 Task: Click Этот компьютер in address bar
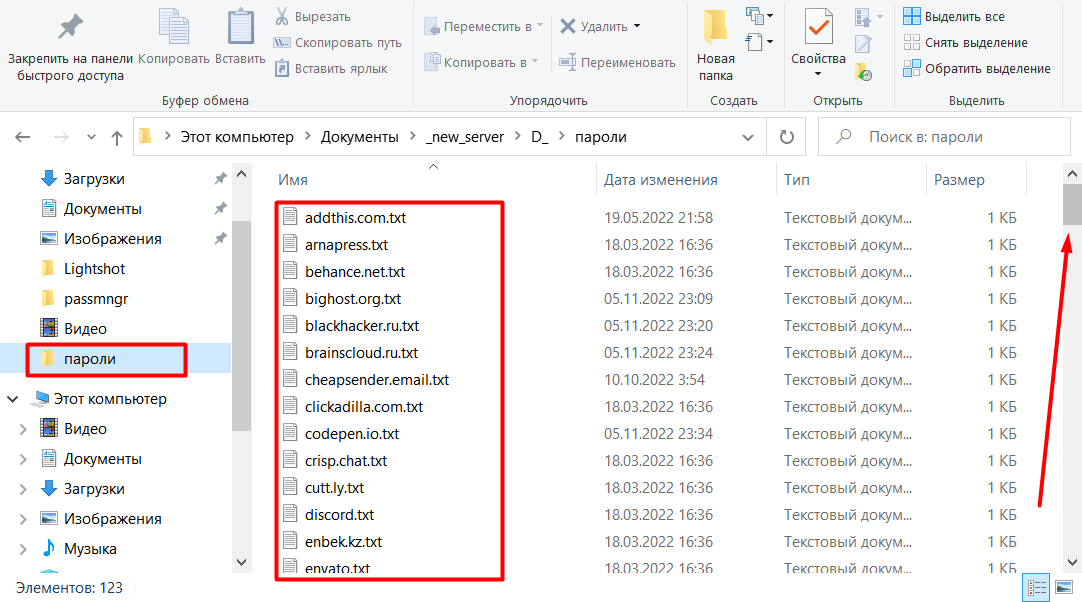(237, 137)
